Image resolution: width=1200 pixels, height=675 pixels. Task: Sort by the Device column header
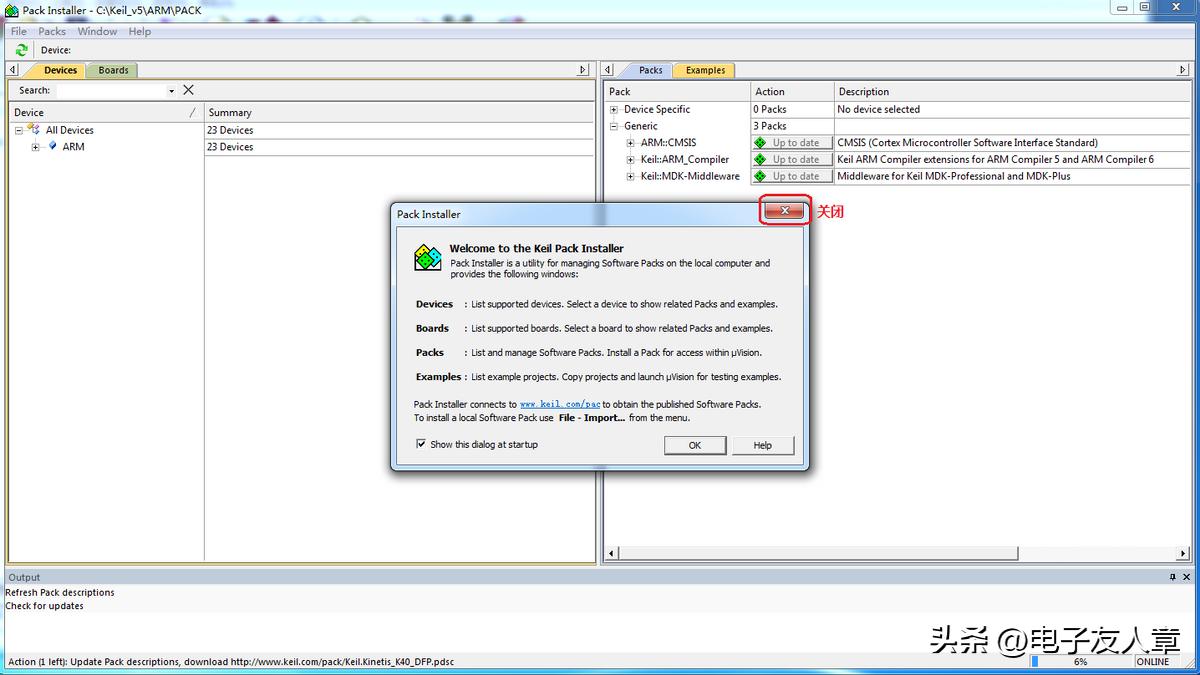105,113
